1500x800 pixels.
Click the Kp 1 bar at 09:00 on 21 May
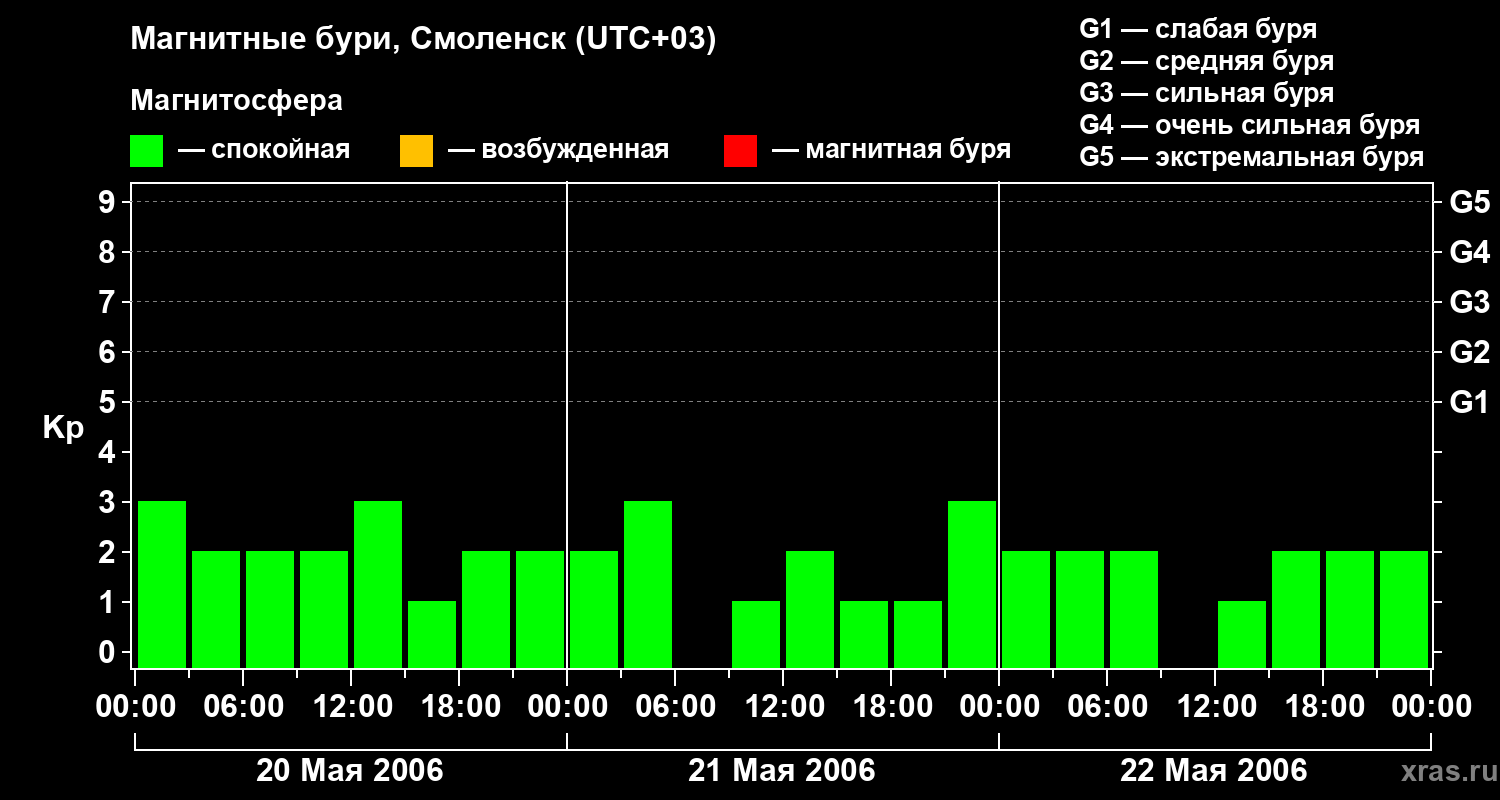coord(756,634)
